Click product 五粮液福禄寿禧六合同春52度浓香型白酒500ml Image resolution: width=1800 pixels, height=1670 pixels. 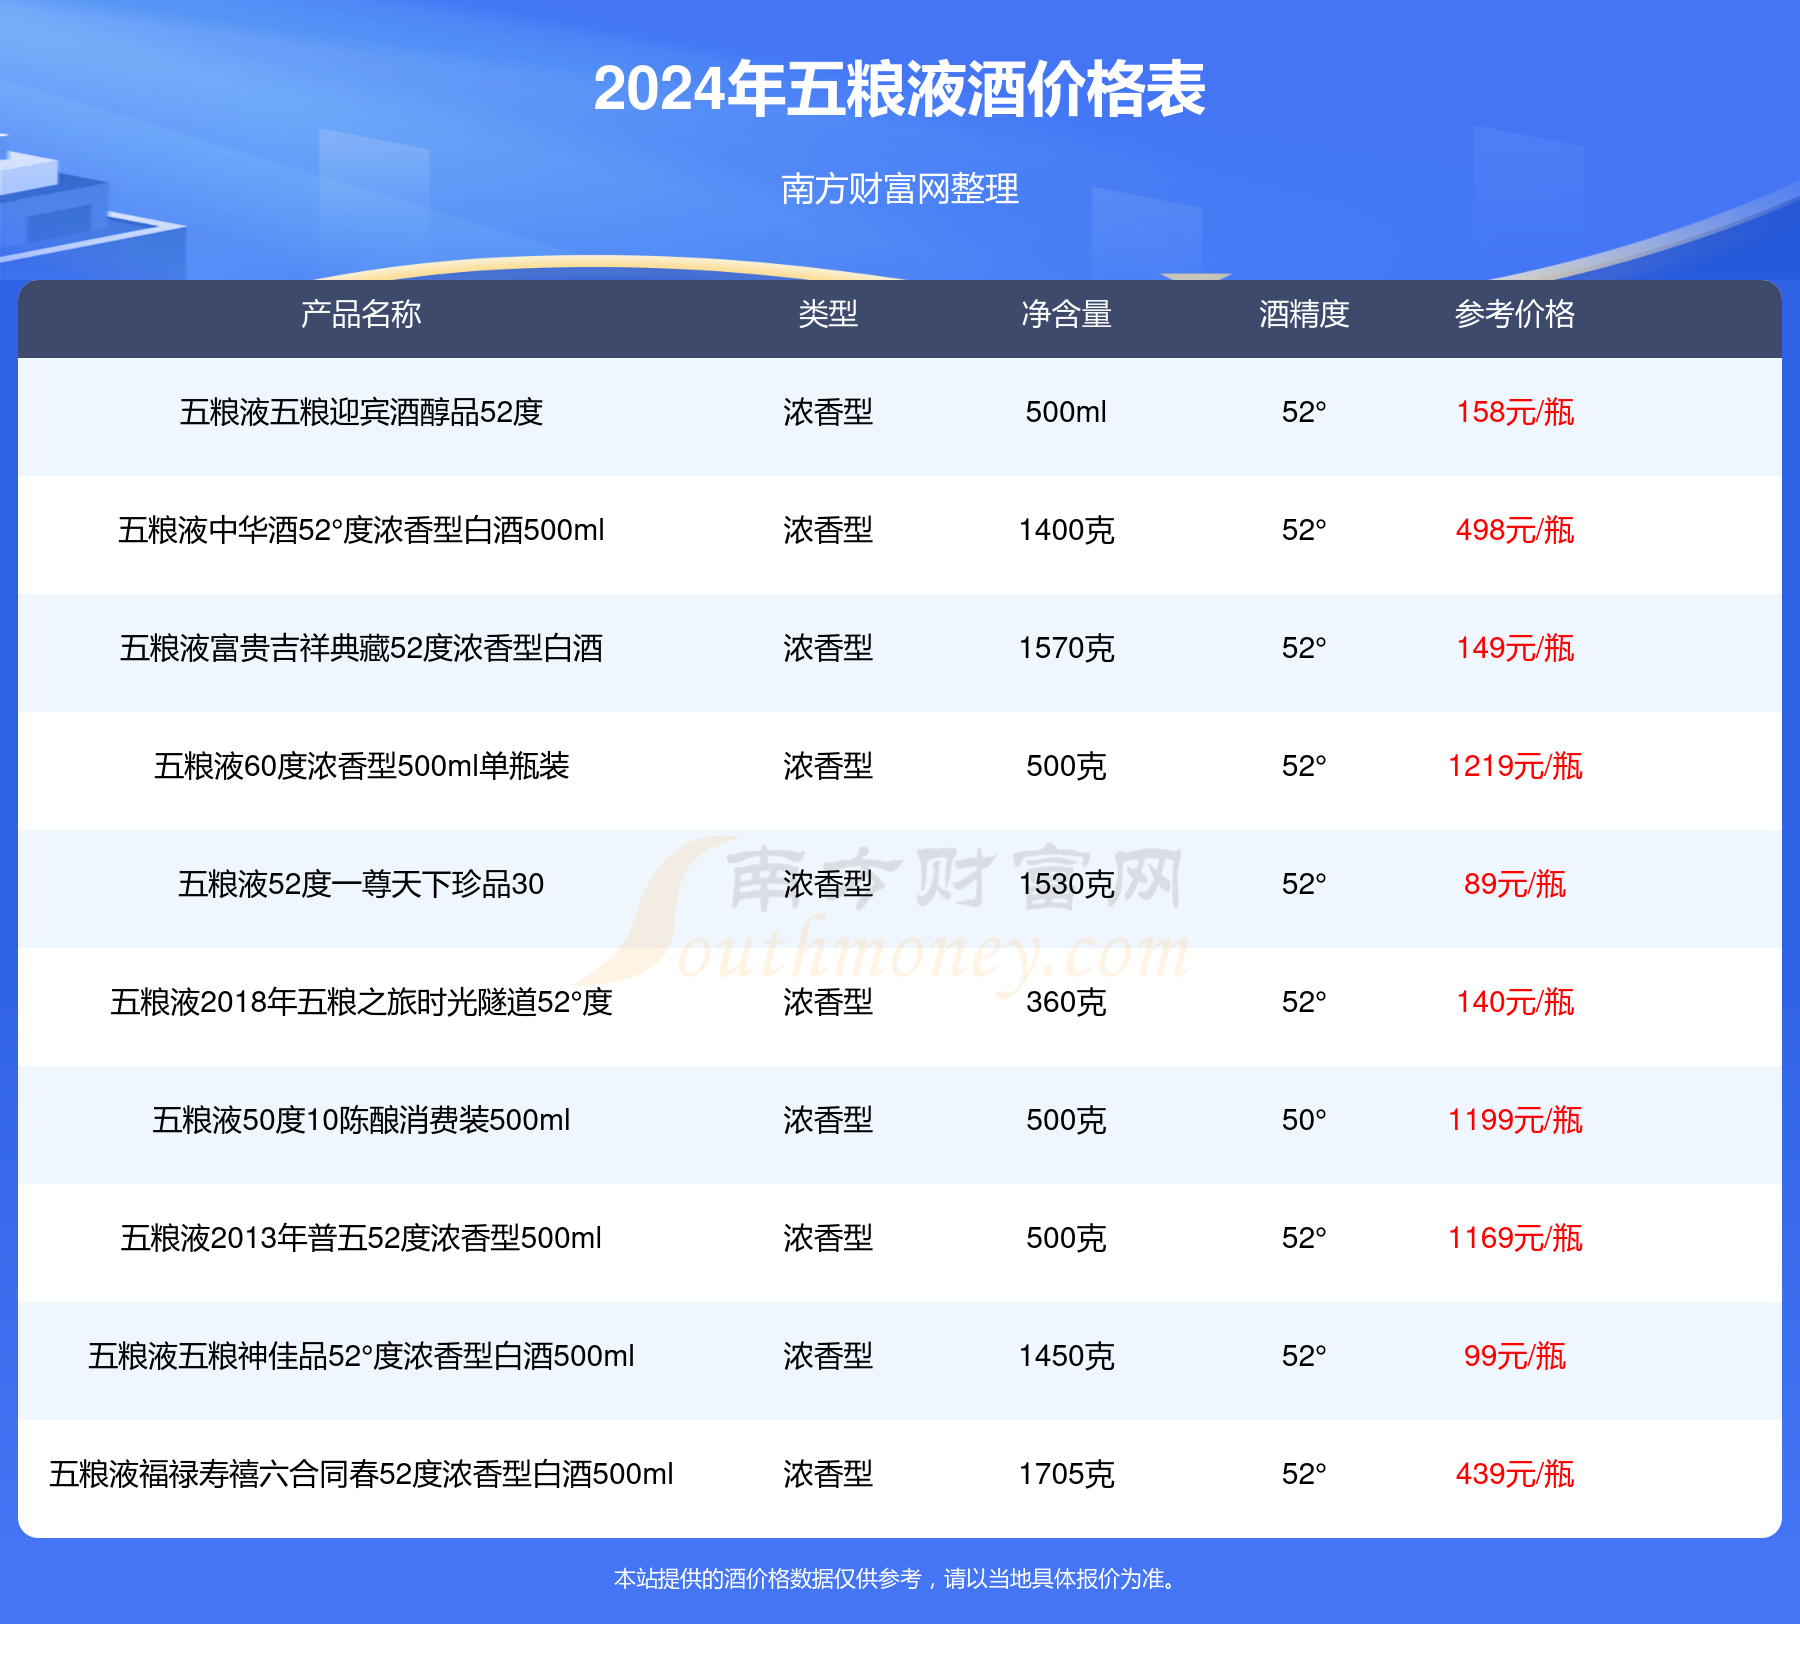(x=361, y=1474)
